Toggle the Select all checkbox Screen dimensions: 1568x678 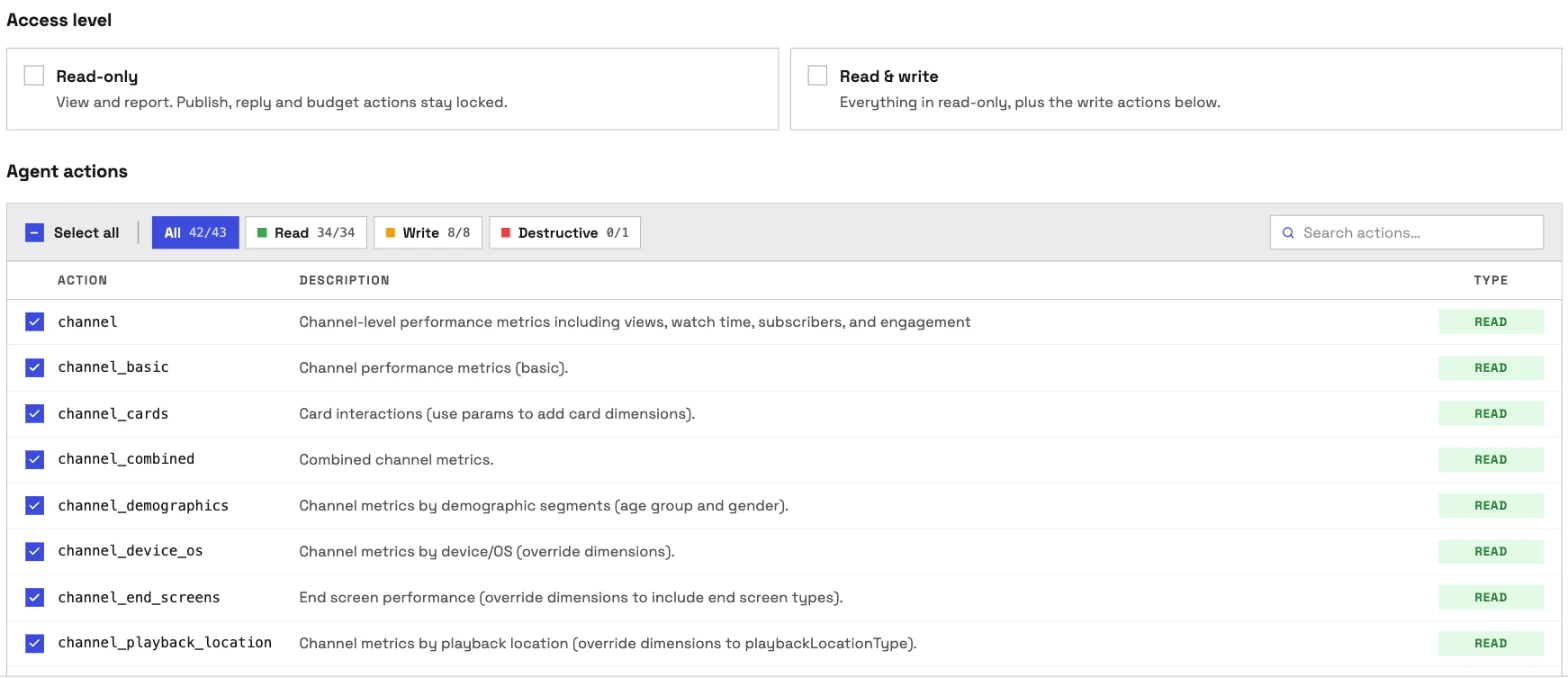point(34,233)
